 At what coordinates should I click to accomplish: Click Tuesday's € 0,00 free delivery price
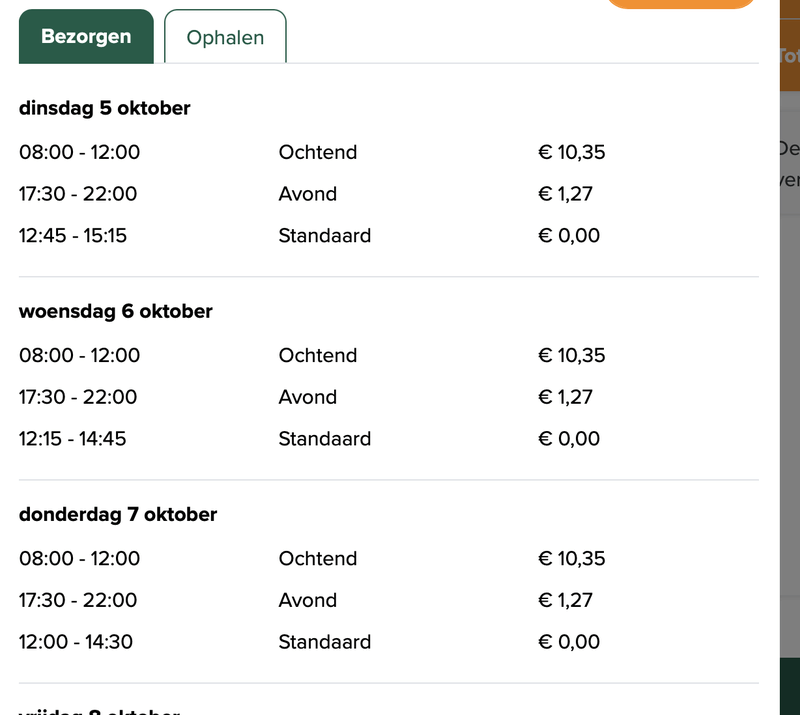tap(569, 236)
